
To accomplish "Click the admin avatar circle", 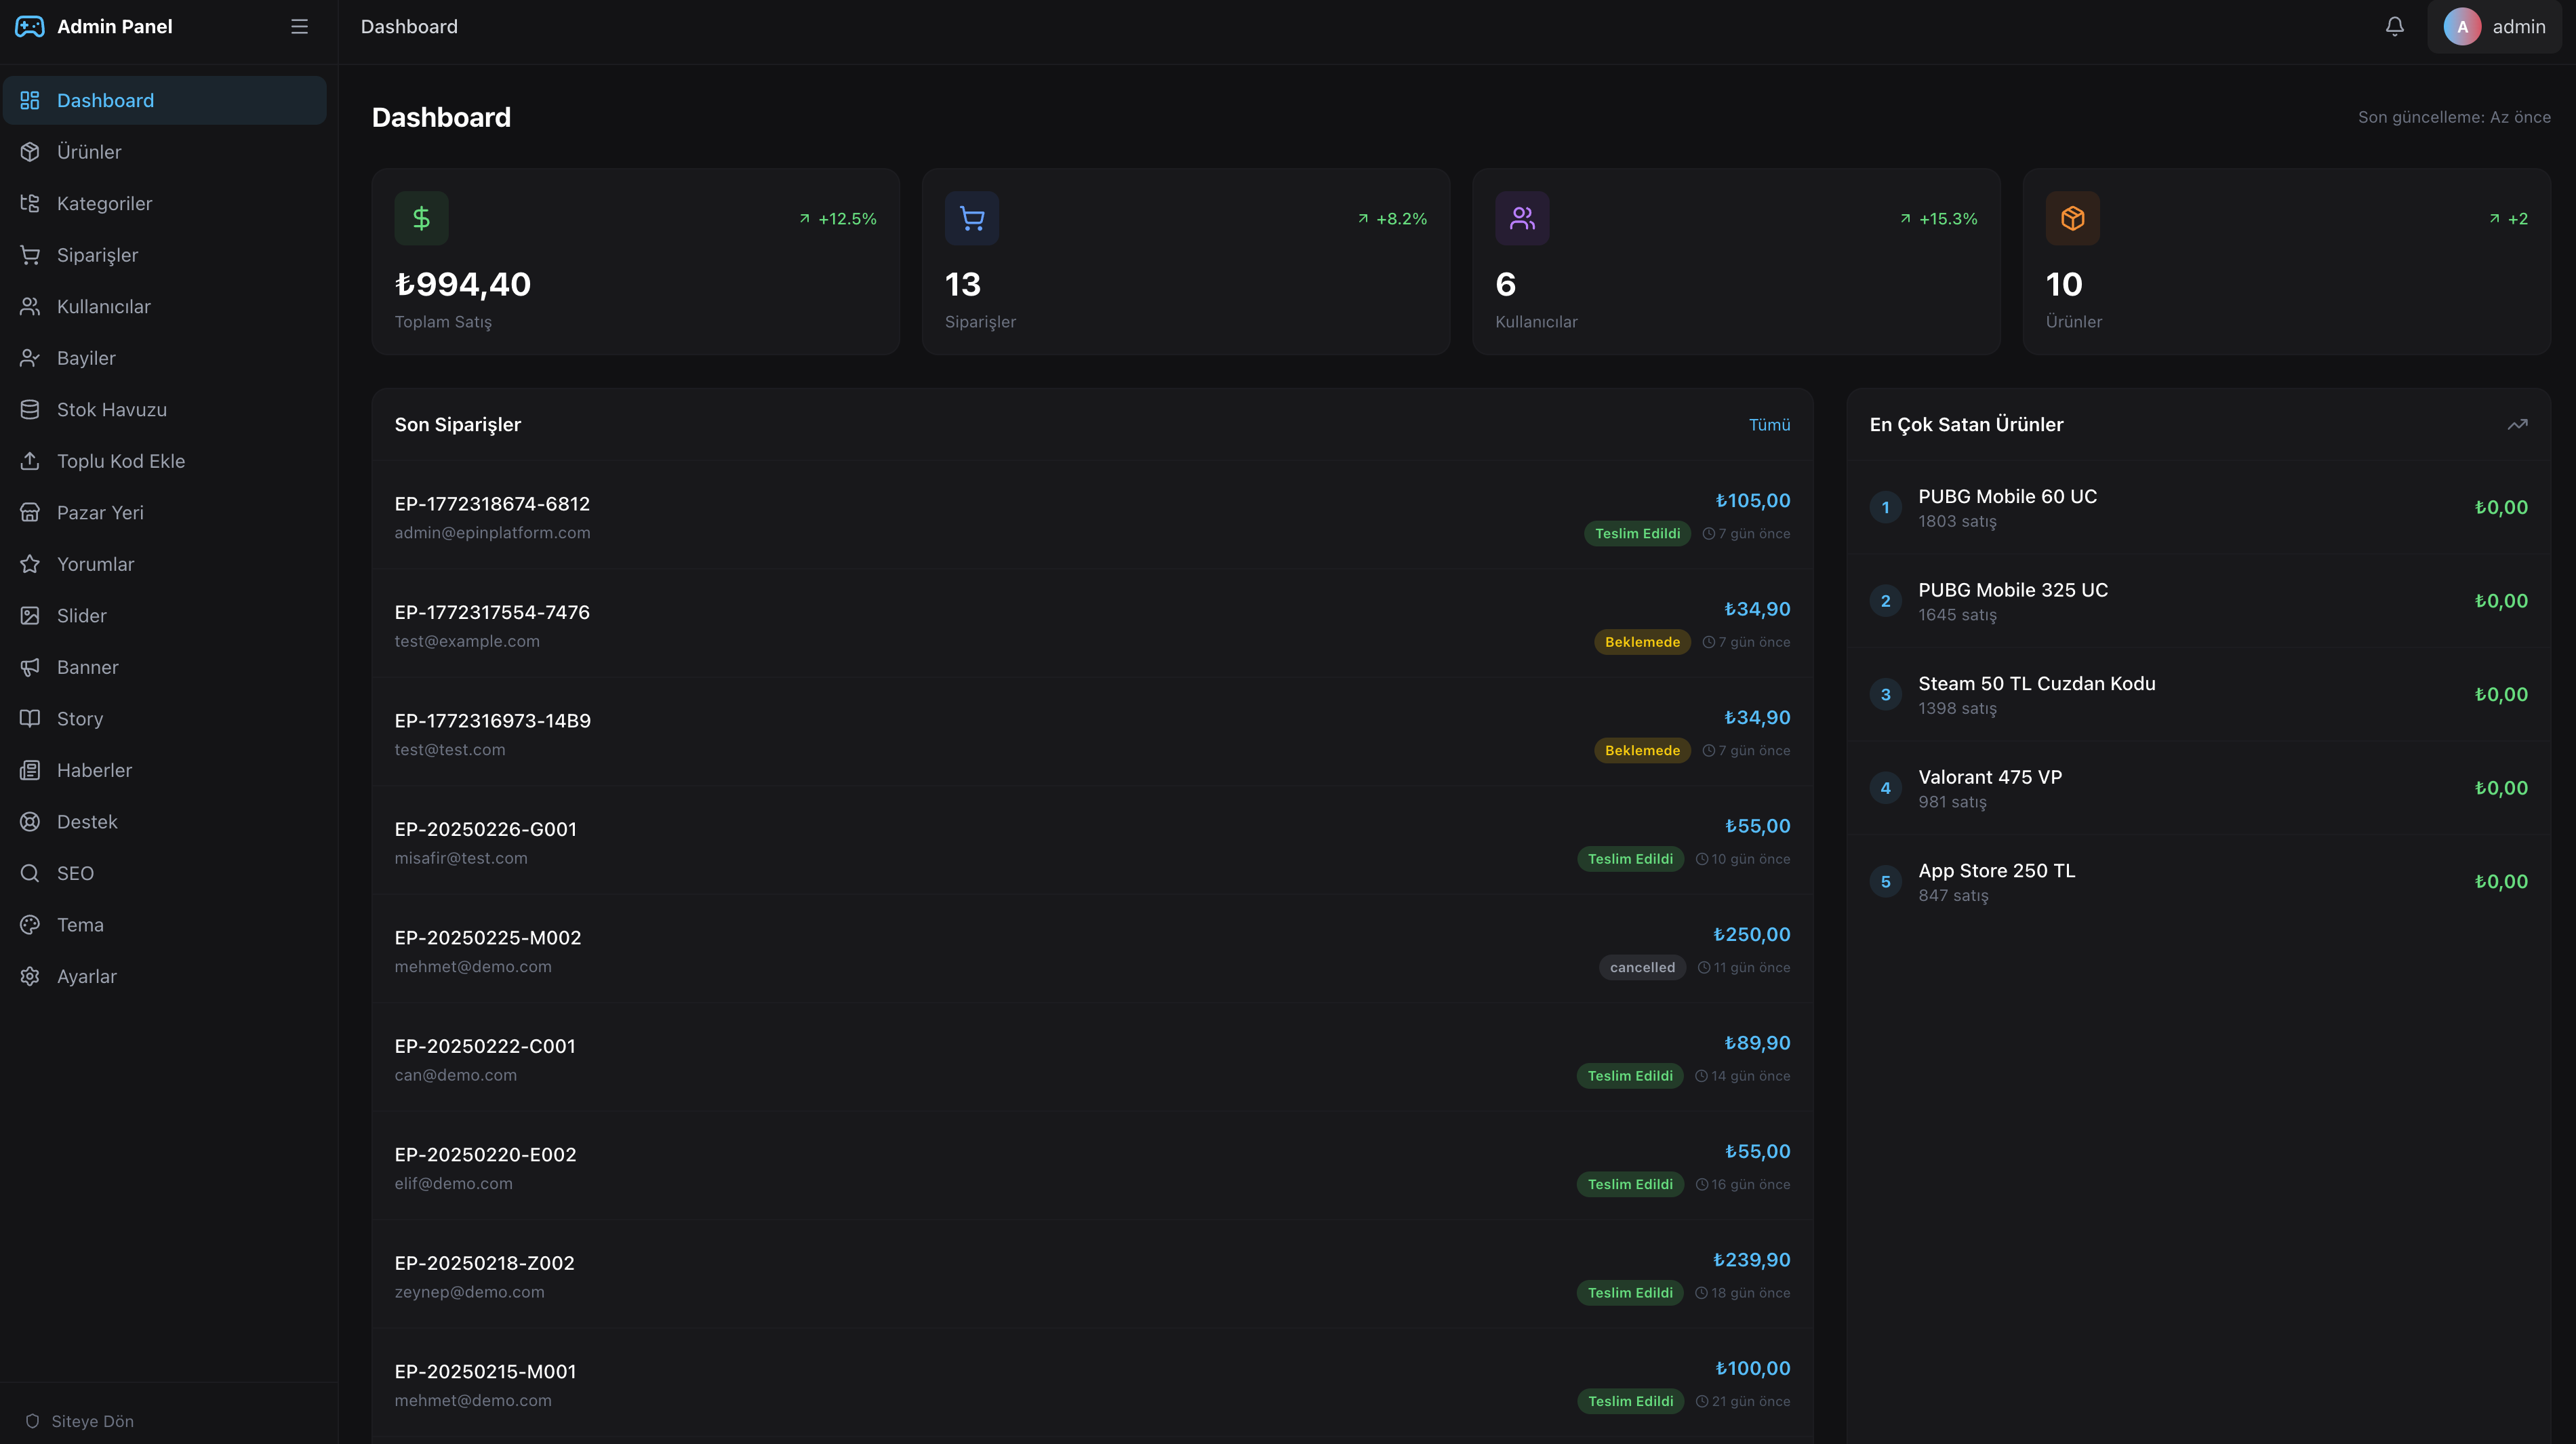I will pyautogui.click(x=2462, y=27).
